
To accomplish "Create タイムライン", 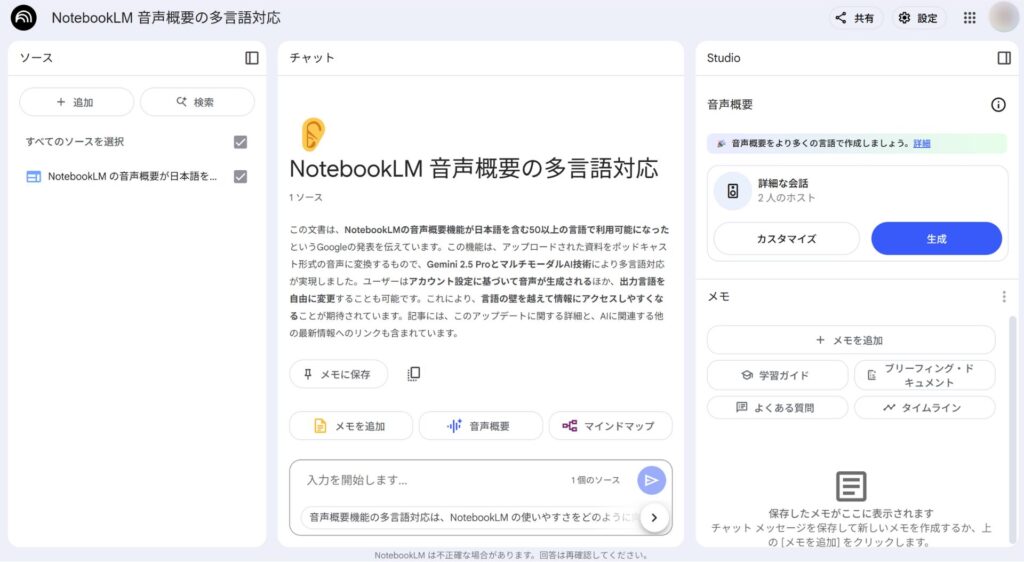I will (925, 408).
